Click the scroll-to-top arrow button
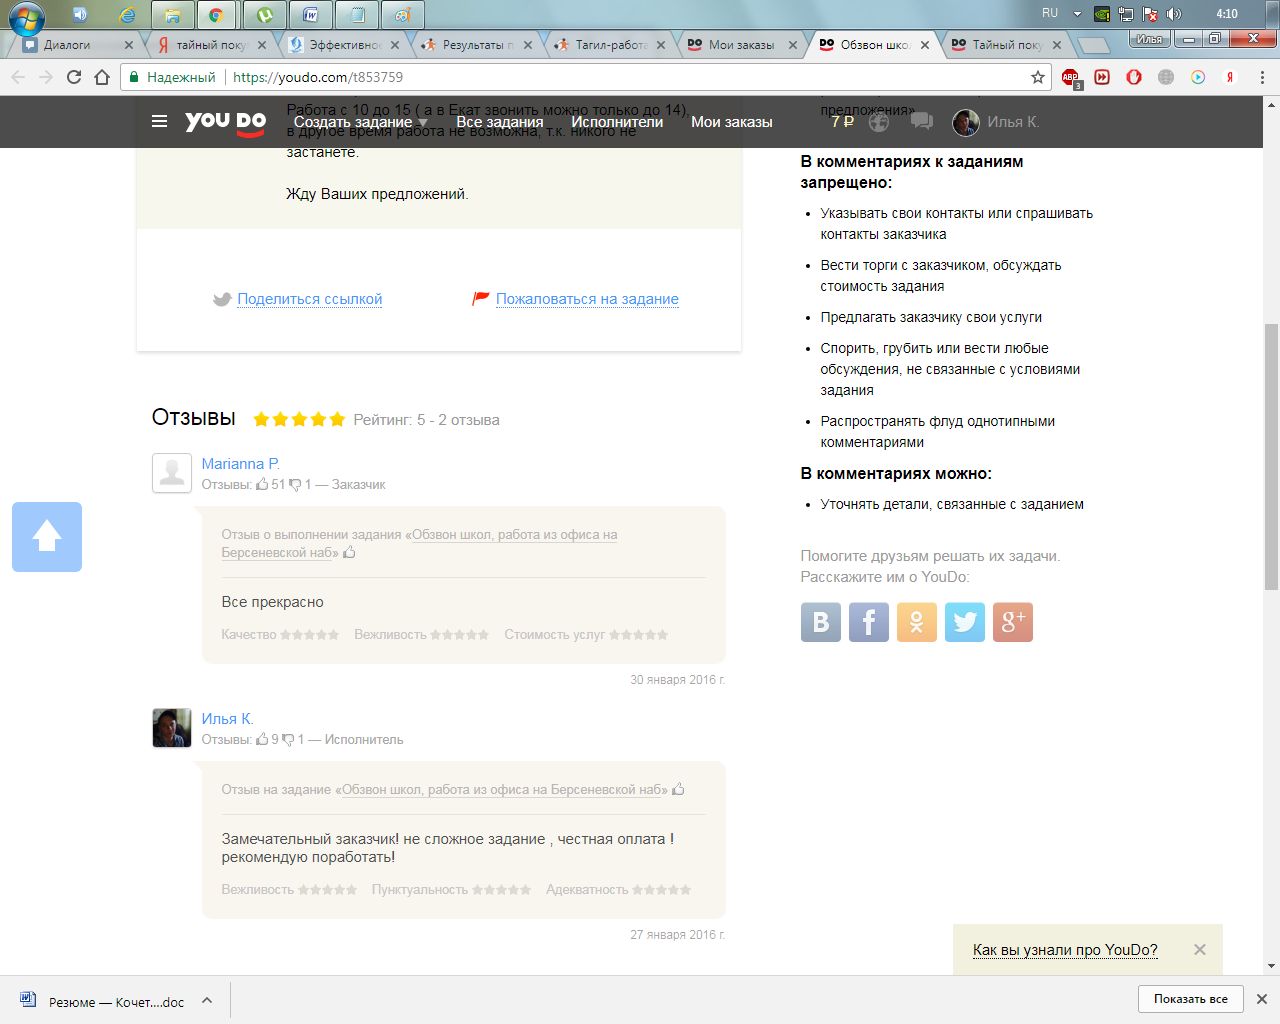The width and height of the screenshot is (1280, 1024). tap(47, 537)
